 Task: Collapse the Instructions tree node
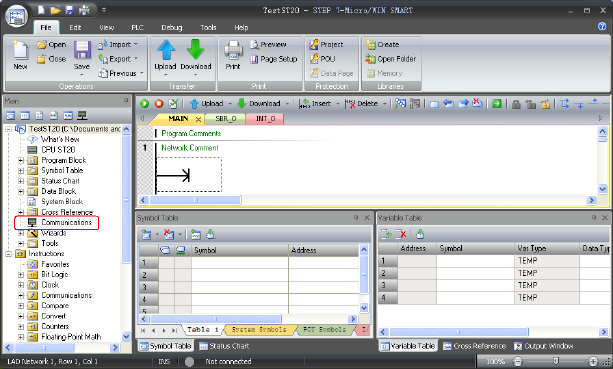(8, 254)
